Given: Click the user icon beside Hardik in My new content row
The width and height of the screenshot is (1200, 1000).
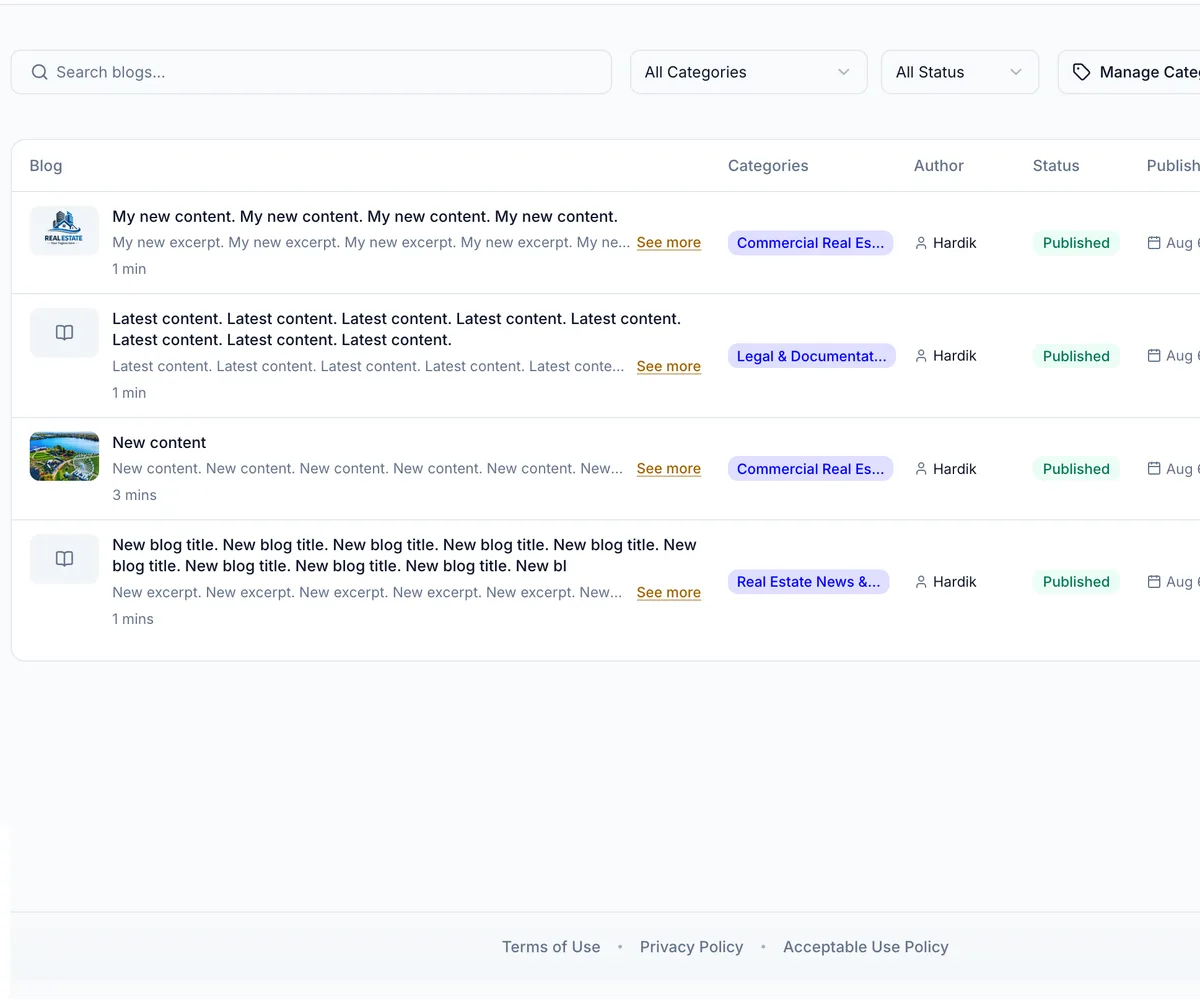Looking at the screenshot, I should click(x=921, y=243).
